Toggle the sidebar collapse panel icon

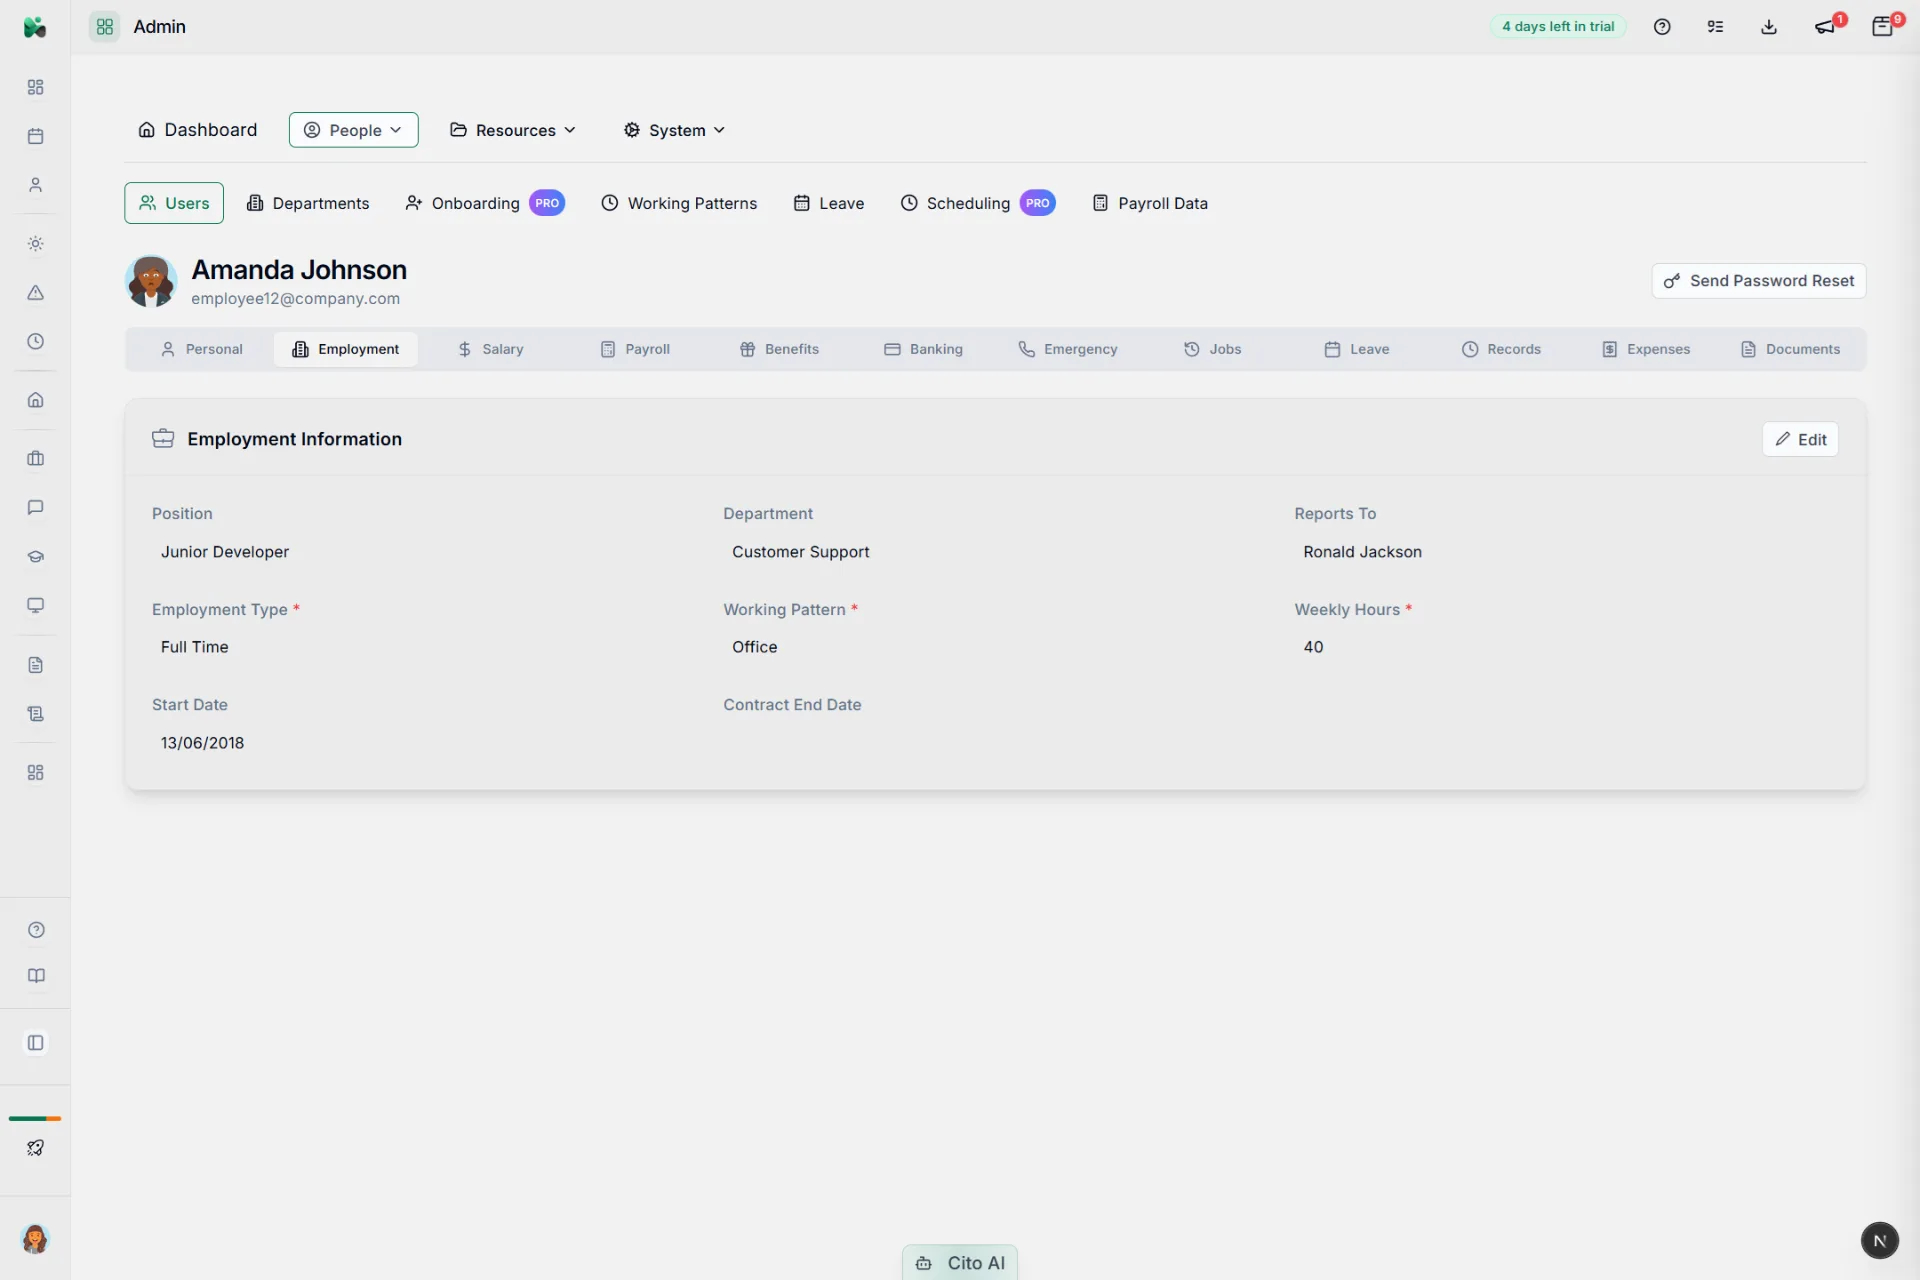(x=35, y=1043)
